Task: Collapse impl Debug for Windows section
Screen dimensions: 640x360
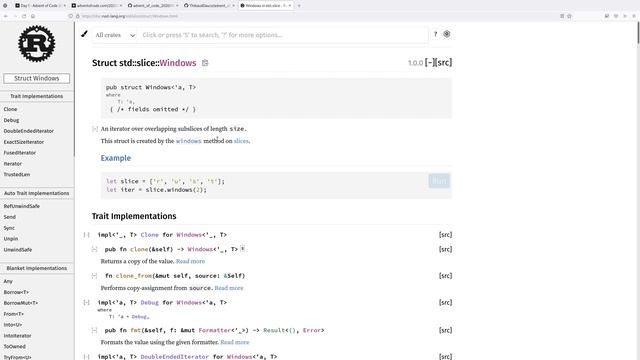Action: [x=87, y=302]
